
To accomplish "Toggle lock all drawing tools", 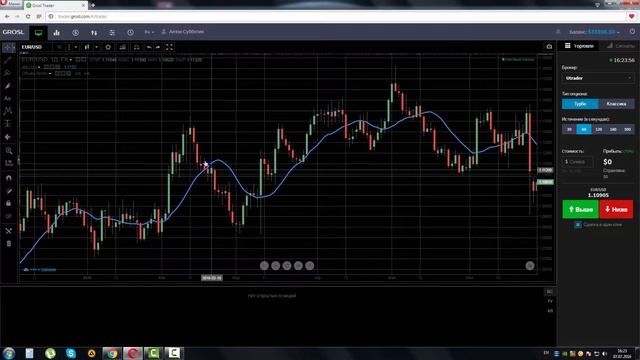I will click(9, 203).
